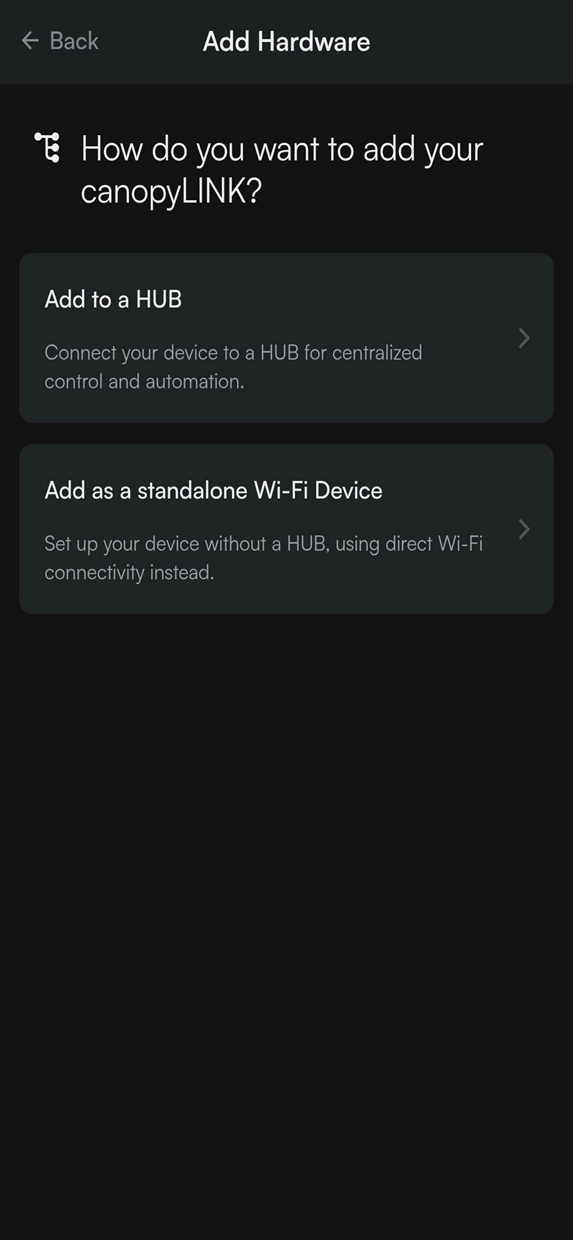
Task: Click the Add Hardware header title
Action: 286,41
